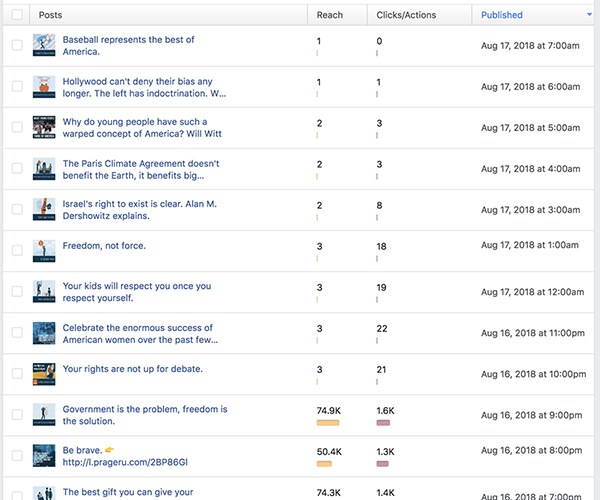Click the Reach column header

pos(329,15)
